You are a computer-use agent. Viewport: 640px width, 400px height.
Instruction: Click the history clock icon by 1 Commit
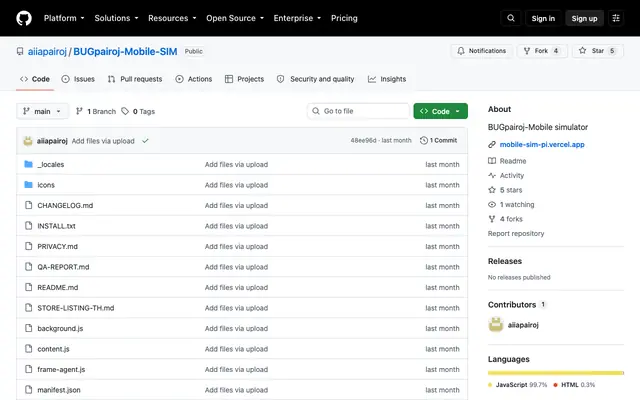(424, 140)
